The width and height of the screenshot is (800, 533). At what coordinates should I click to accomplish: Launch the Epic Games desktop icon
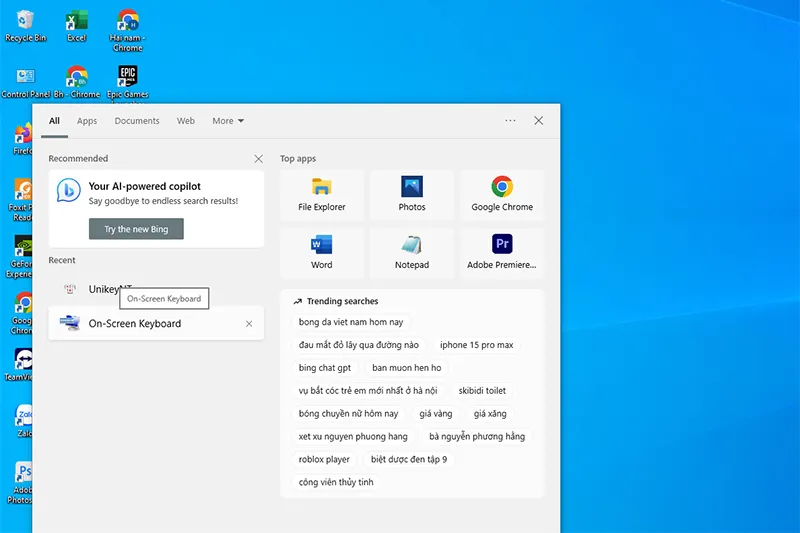tap(128, 83)
